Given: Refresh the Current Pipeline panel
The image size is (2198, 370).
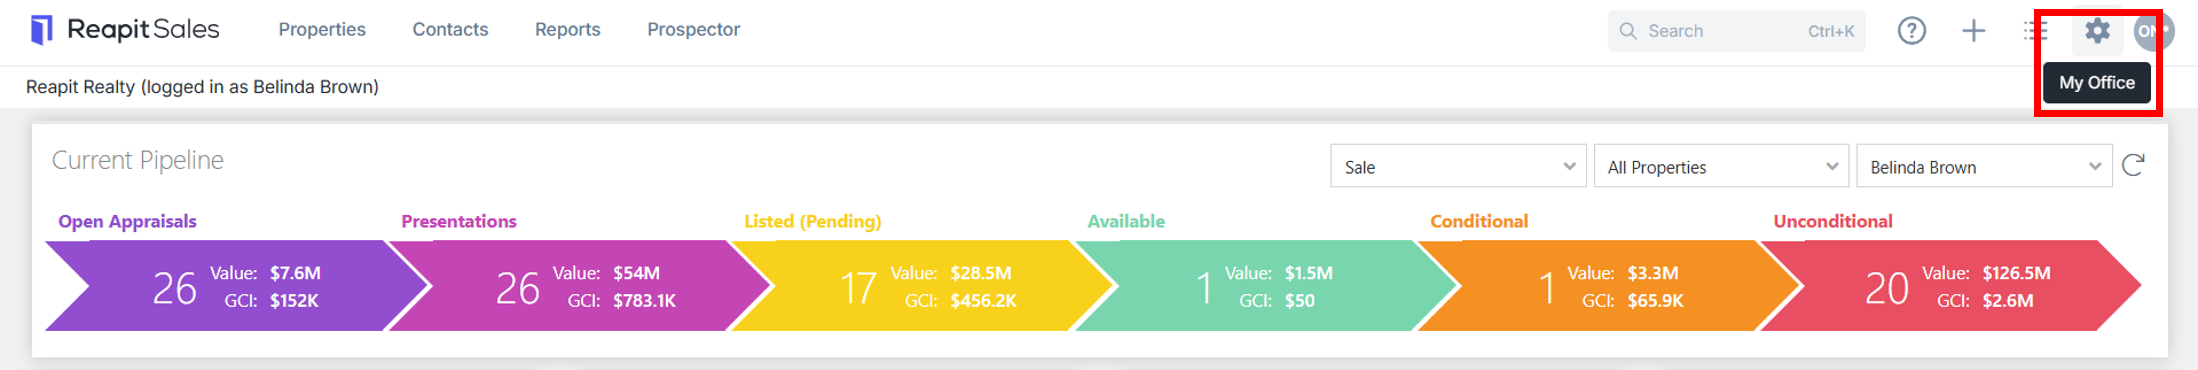Looking at the screenshot, I should 2134,165.
